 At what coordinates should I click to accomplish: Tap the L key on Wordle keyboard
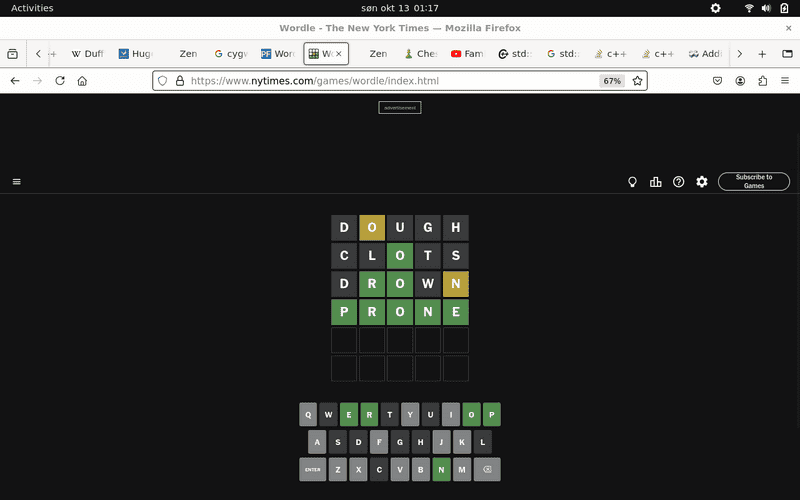[483, 442]
